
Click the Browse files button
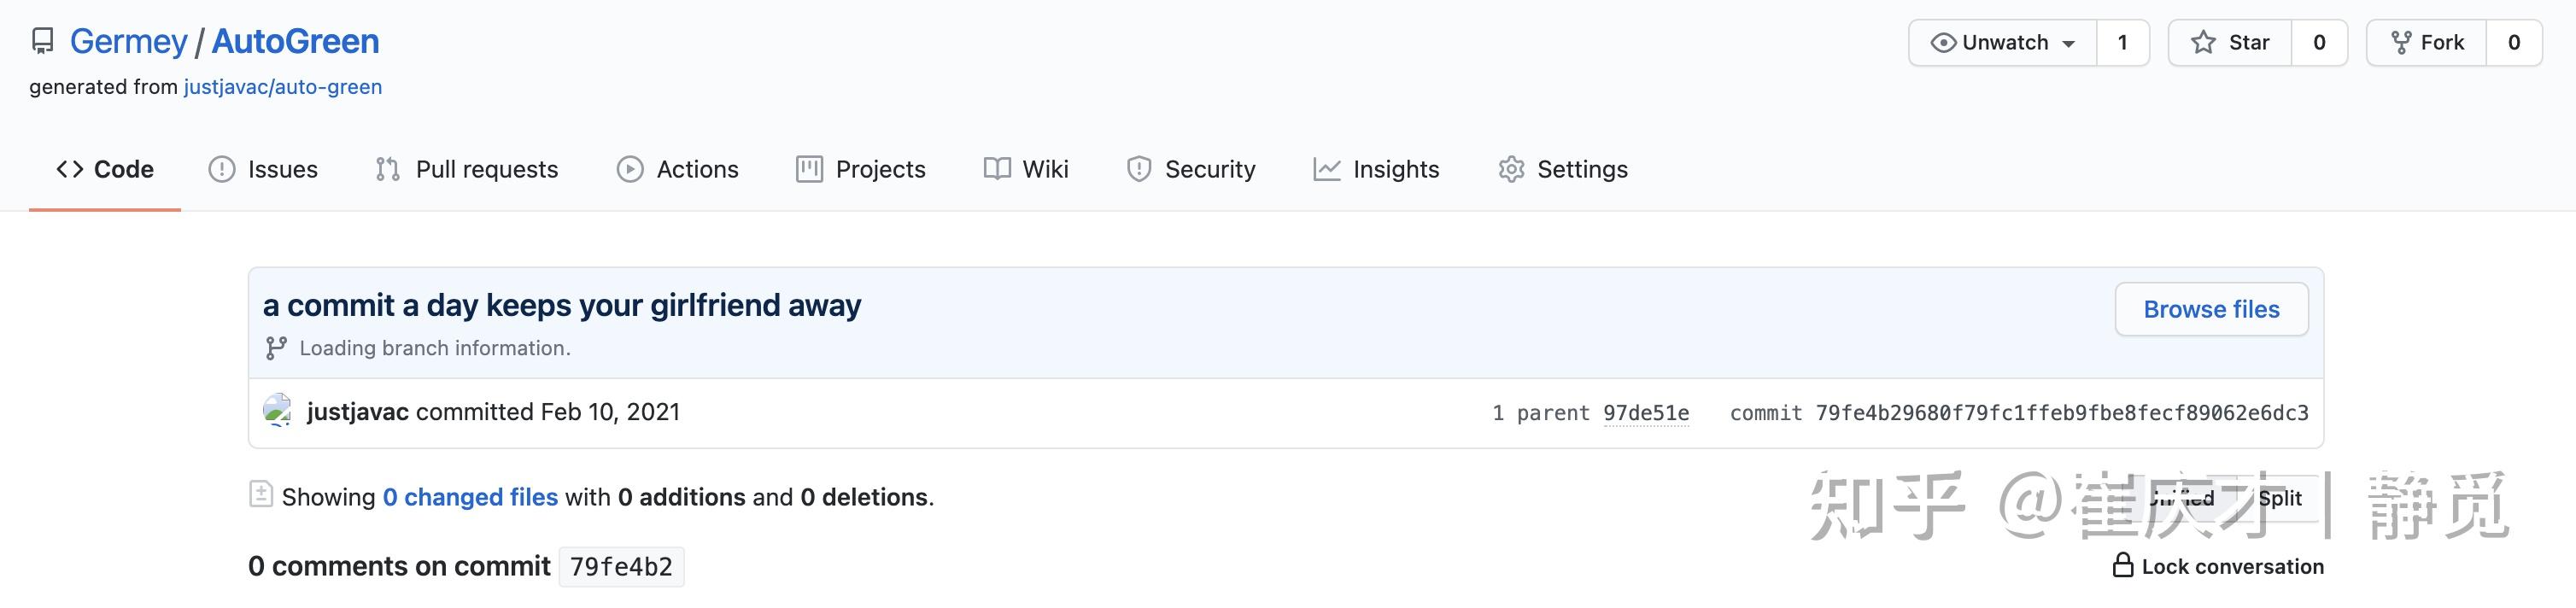coord(2211,309)
